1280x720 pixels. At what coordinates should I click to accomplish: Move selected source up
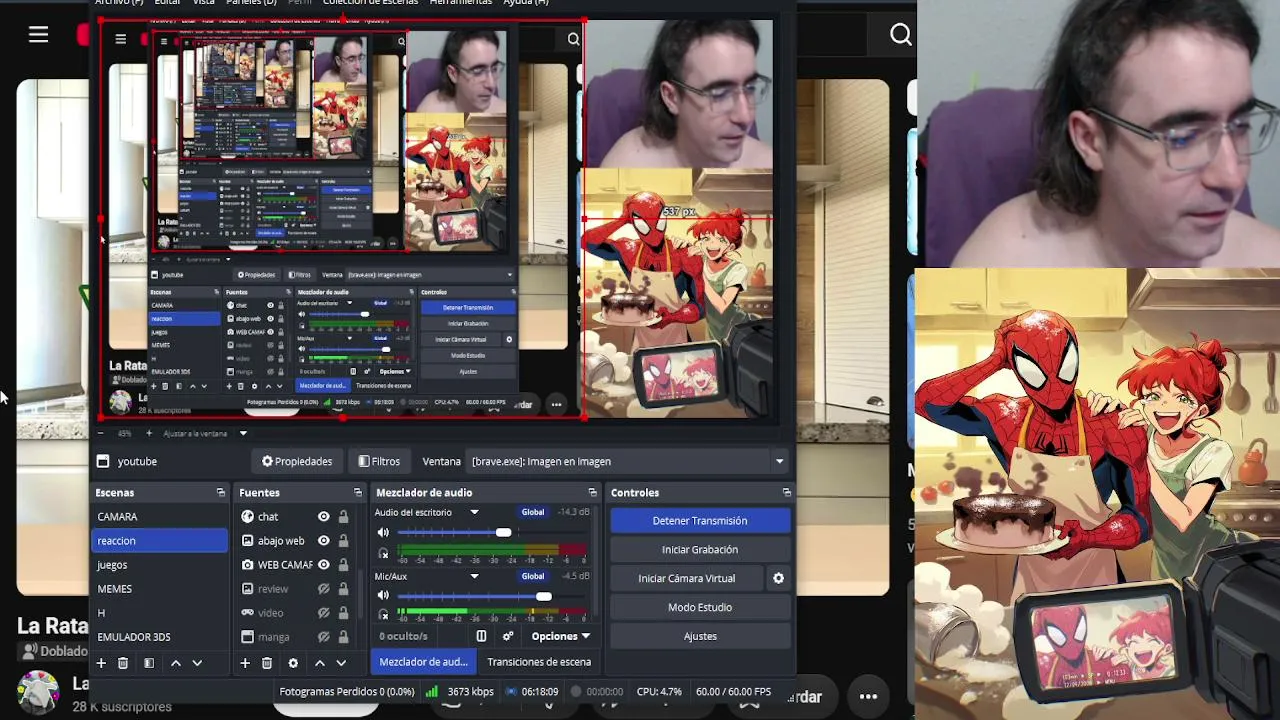tap(320, 663)
